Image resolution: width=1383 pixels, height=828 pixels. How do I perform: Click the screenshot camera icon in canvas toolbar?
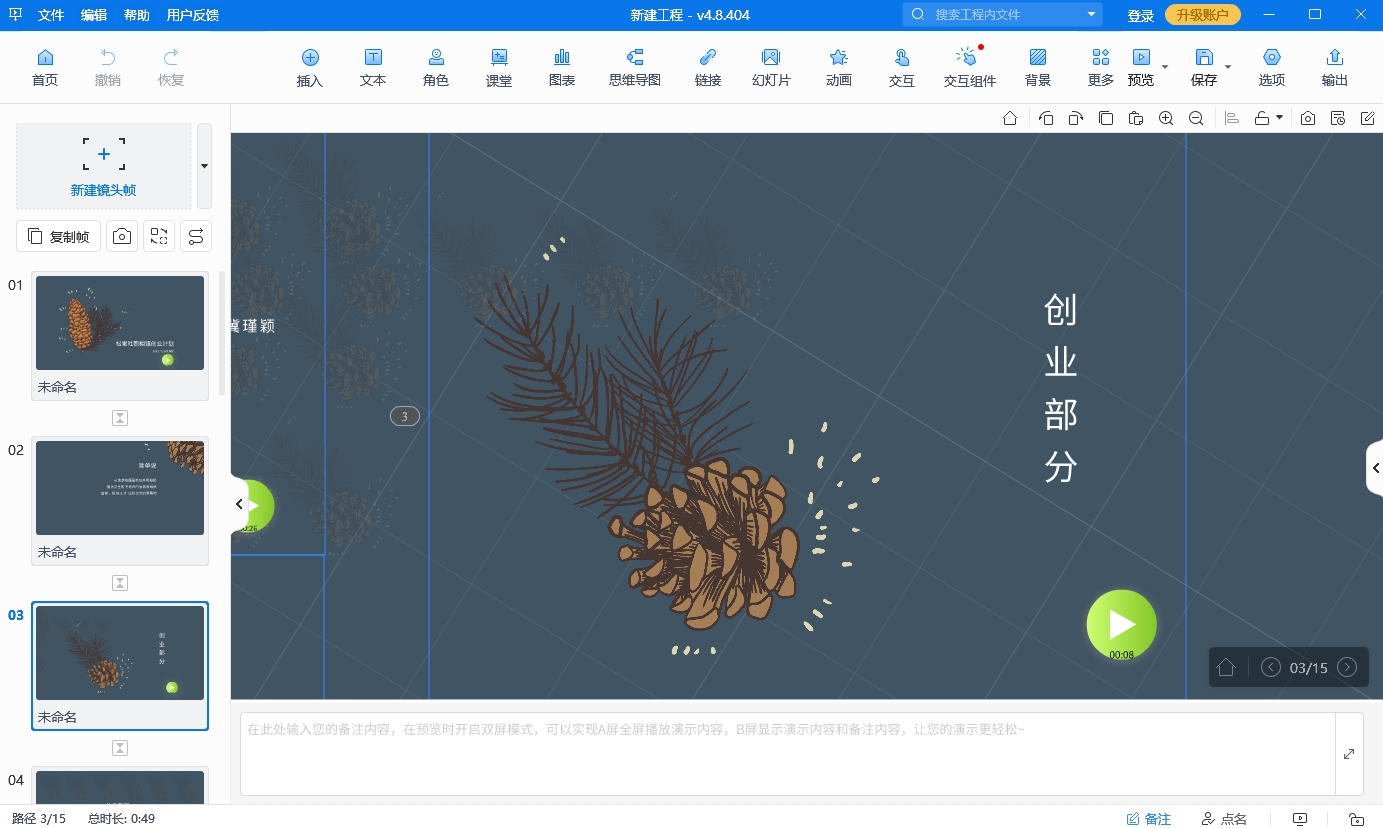click(1308, 118)
